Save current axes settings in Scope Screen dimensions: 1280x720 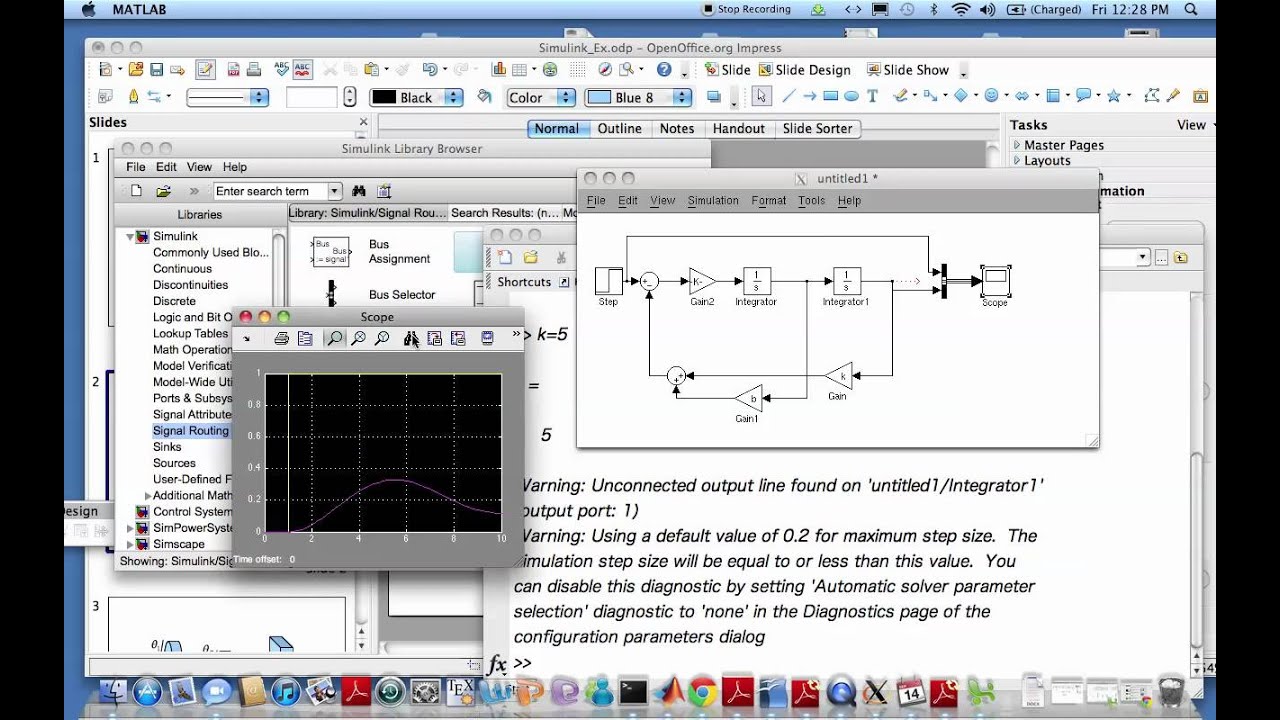[434, 339]
